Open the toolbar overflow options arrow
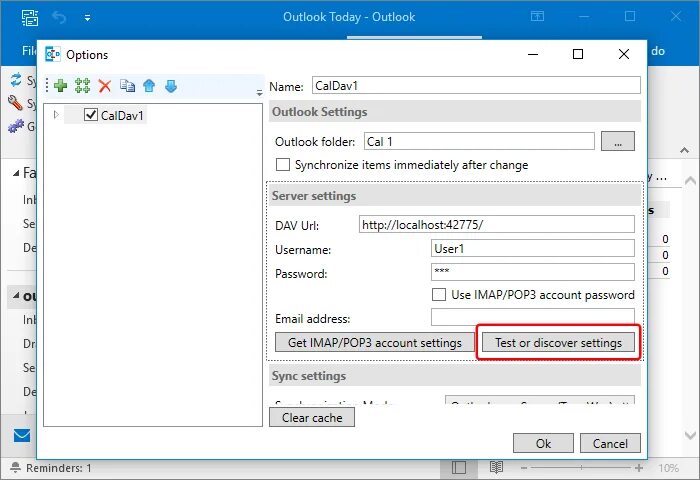700x480 pixels. pyautogui.click(x=259, y=93)
